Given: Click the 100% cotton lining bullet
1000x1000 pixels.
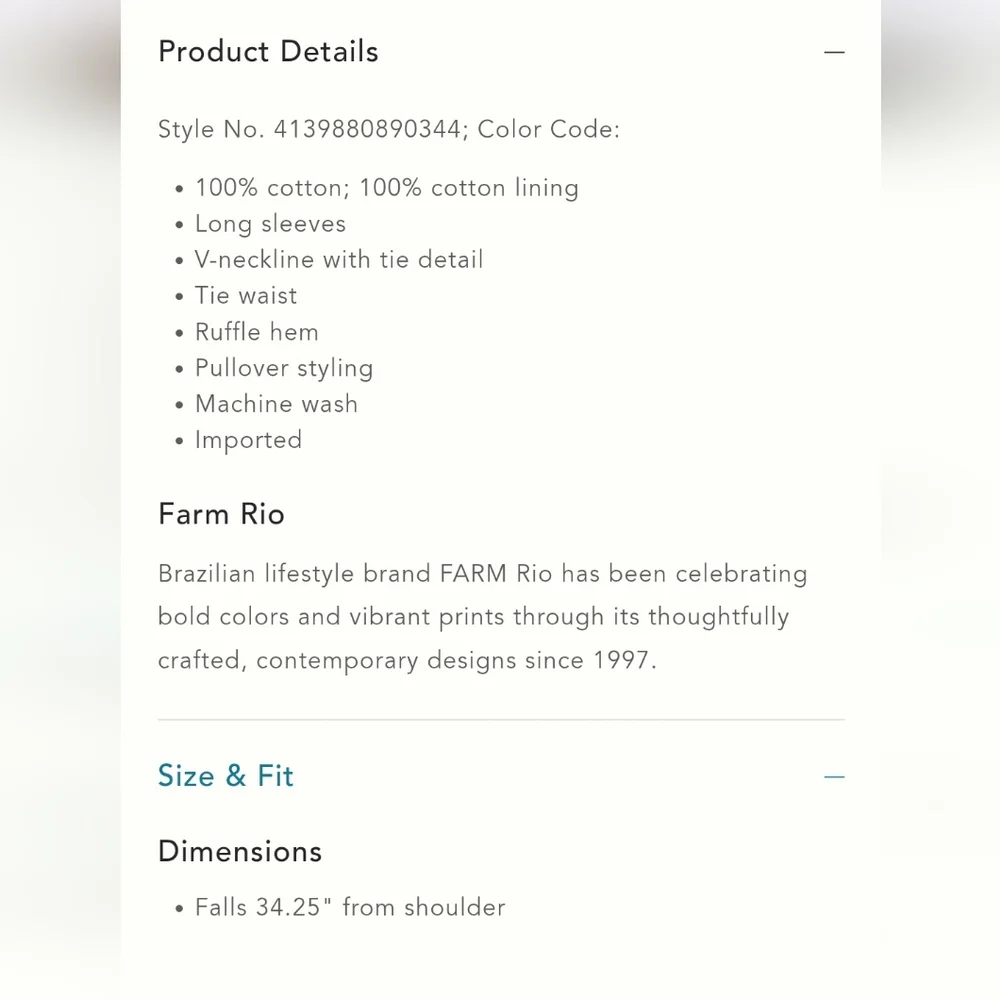Looking at the screenshot, I should (x=387, y=188).
